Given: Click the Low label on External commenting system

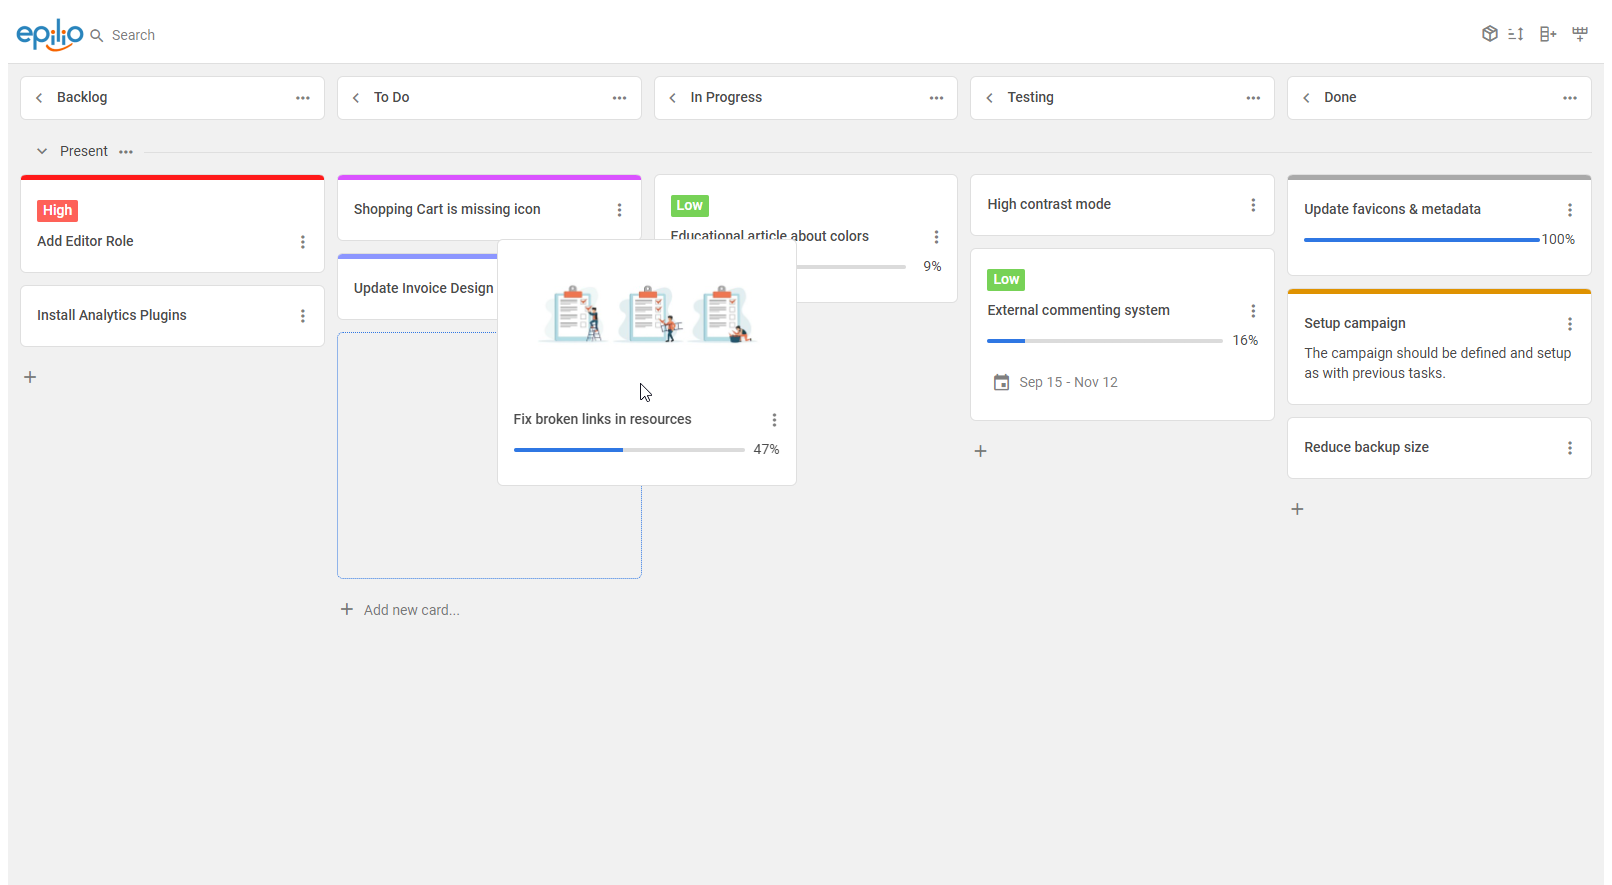Looking at the screenshot, I should click(1006, 280).
